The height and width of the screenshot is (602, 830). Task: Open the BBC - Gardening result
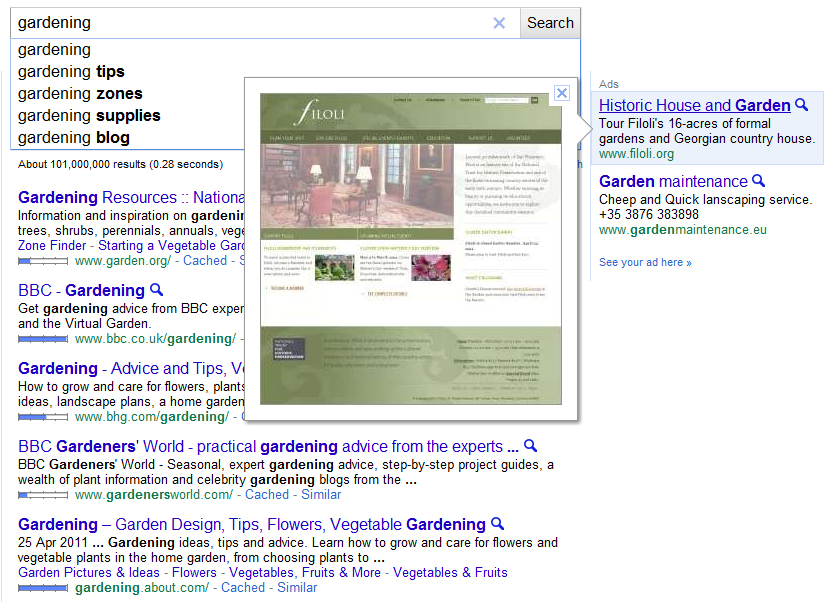coord(82,291)
